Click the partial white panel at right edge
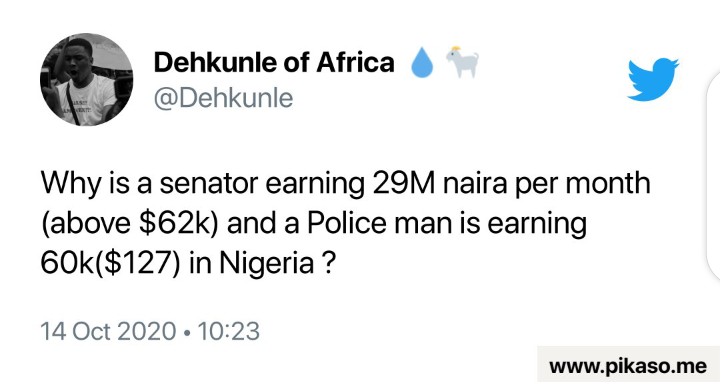 click(x=713, y=175)
